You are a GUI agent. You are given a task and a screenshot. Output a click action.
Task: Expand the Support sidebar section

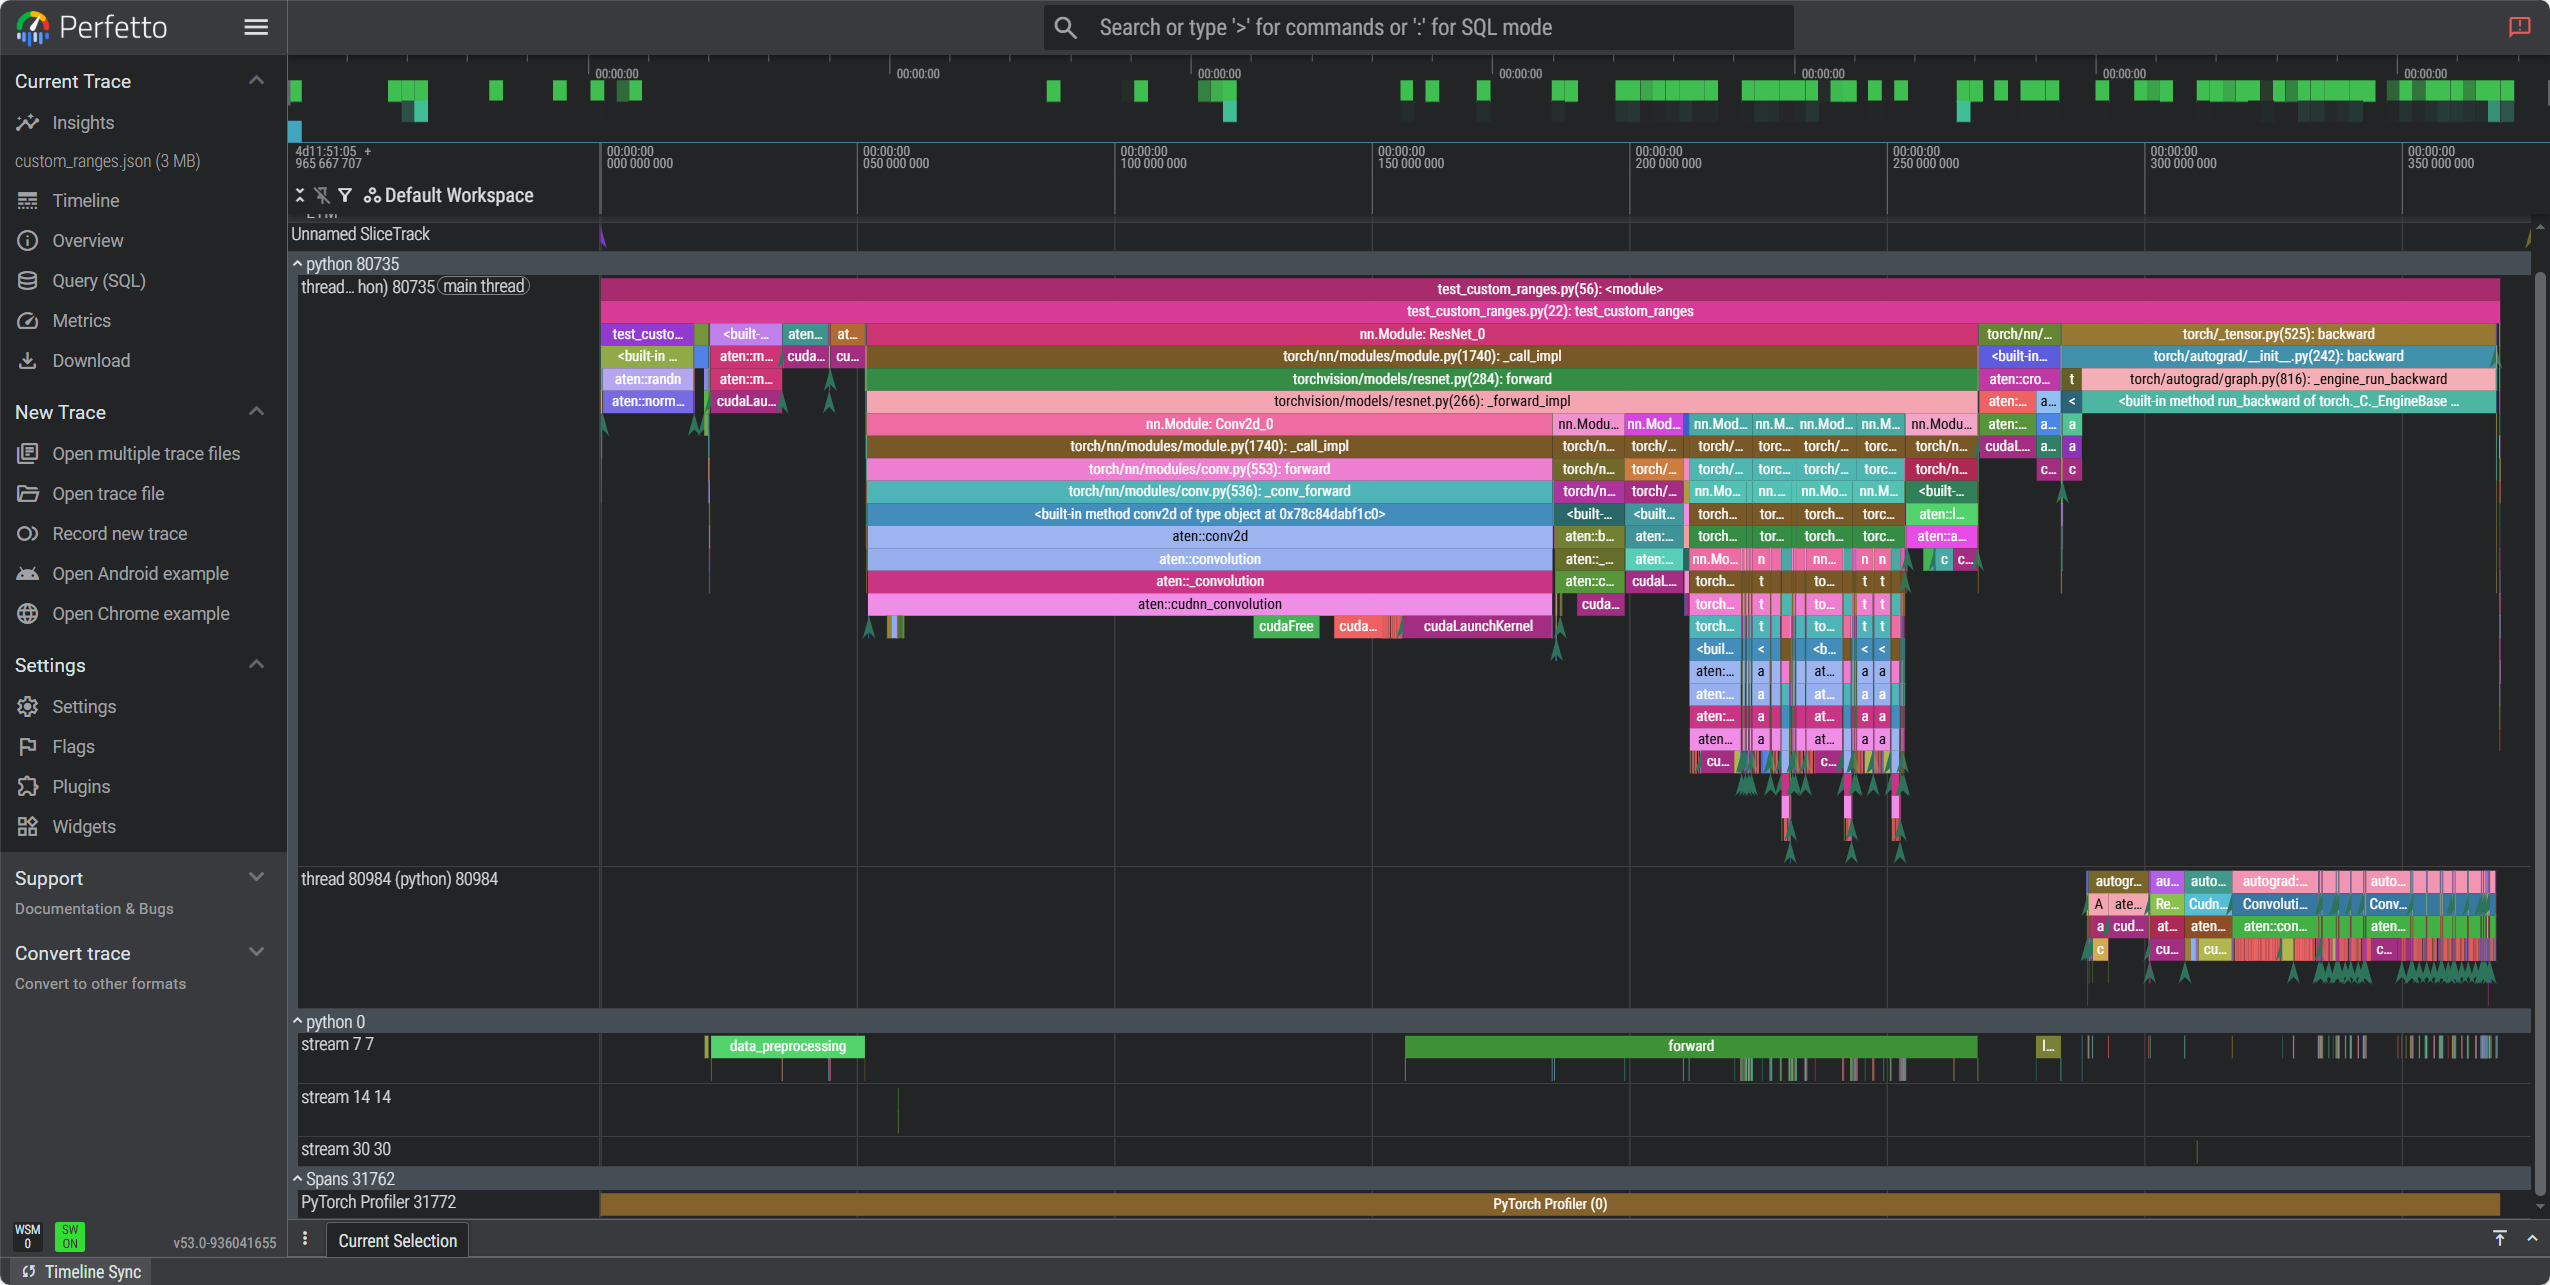coord(256,878)
